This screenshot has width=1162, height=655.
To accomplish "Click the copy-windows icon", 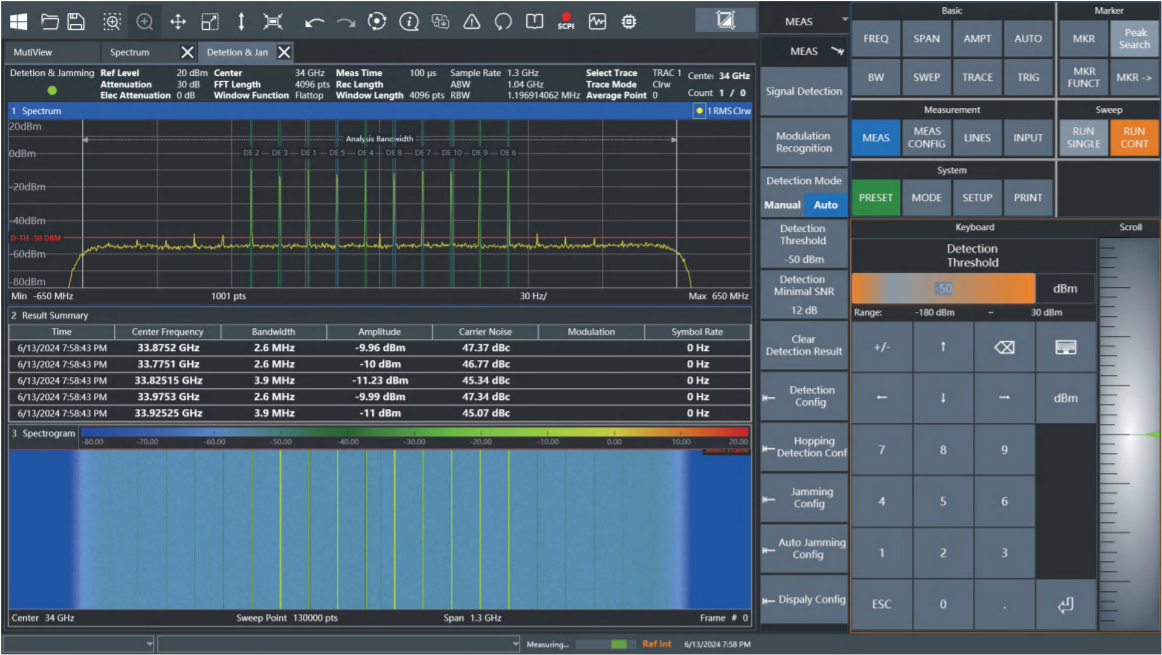I will click(441, 21).
